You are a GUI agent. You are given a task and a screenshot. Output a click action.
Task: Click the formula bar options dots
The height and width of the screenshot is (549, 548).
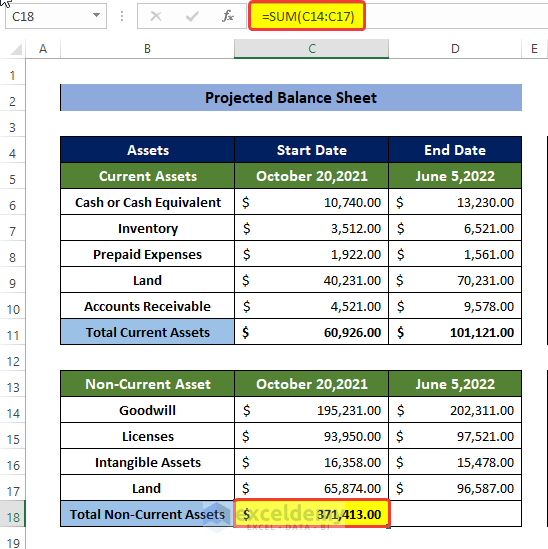click(x=122, y=16)
